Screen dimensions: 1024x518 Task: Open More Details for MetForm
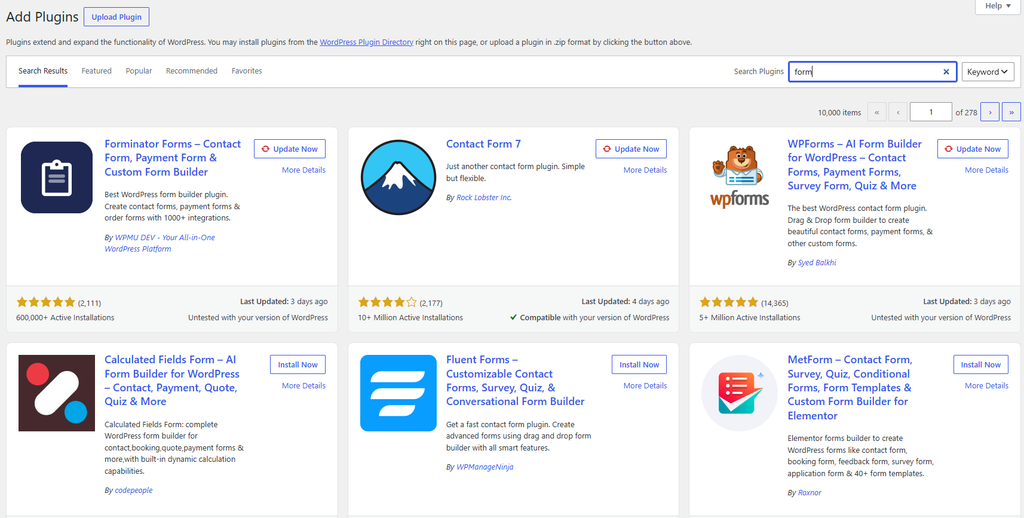pyautogui.click(x=987, y=385)
